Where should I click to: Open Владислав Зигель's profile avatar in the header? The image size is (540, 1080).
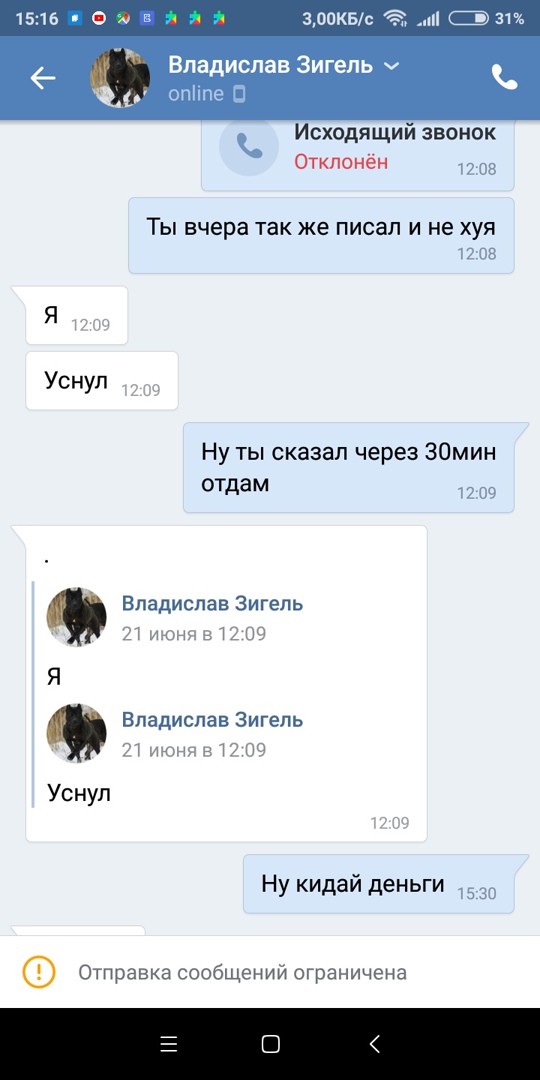click(120, 78)
